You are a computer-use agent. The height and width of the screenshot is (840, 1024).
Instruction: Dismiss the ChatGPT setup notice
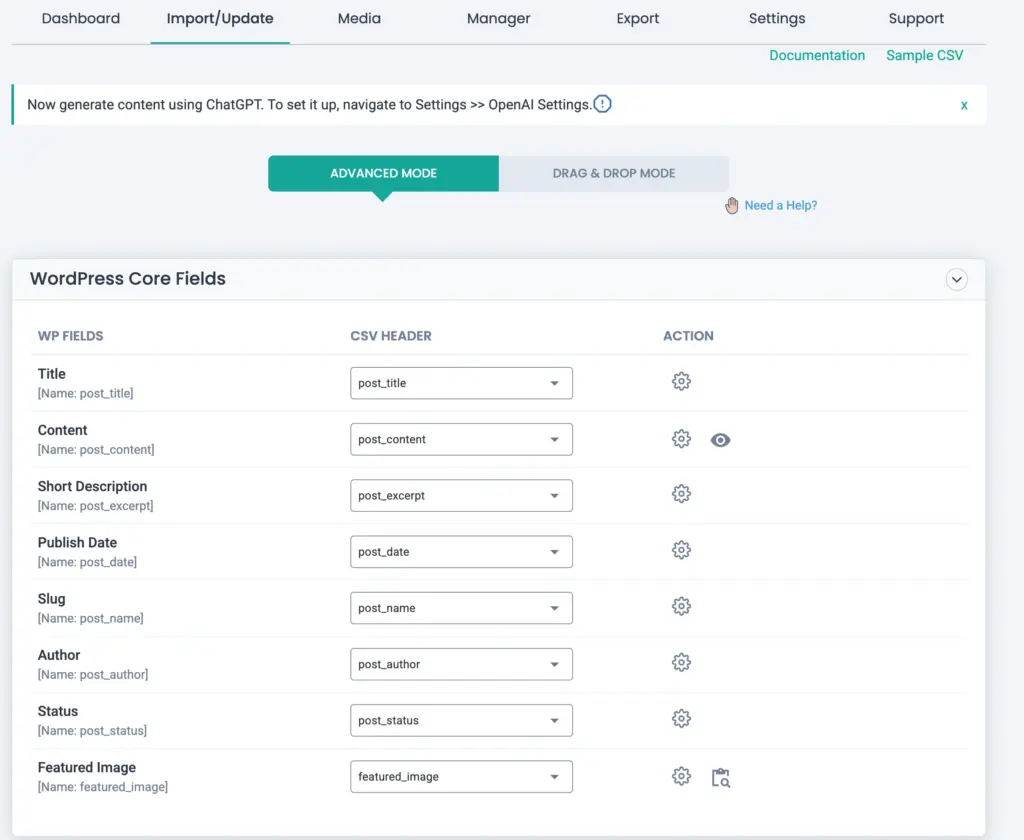(x=963, y=104)
